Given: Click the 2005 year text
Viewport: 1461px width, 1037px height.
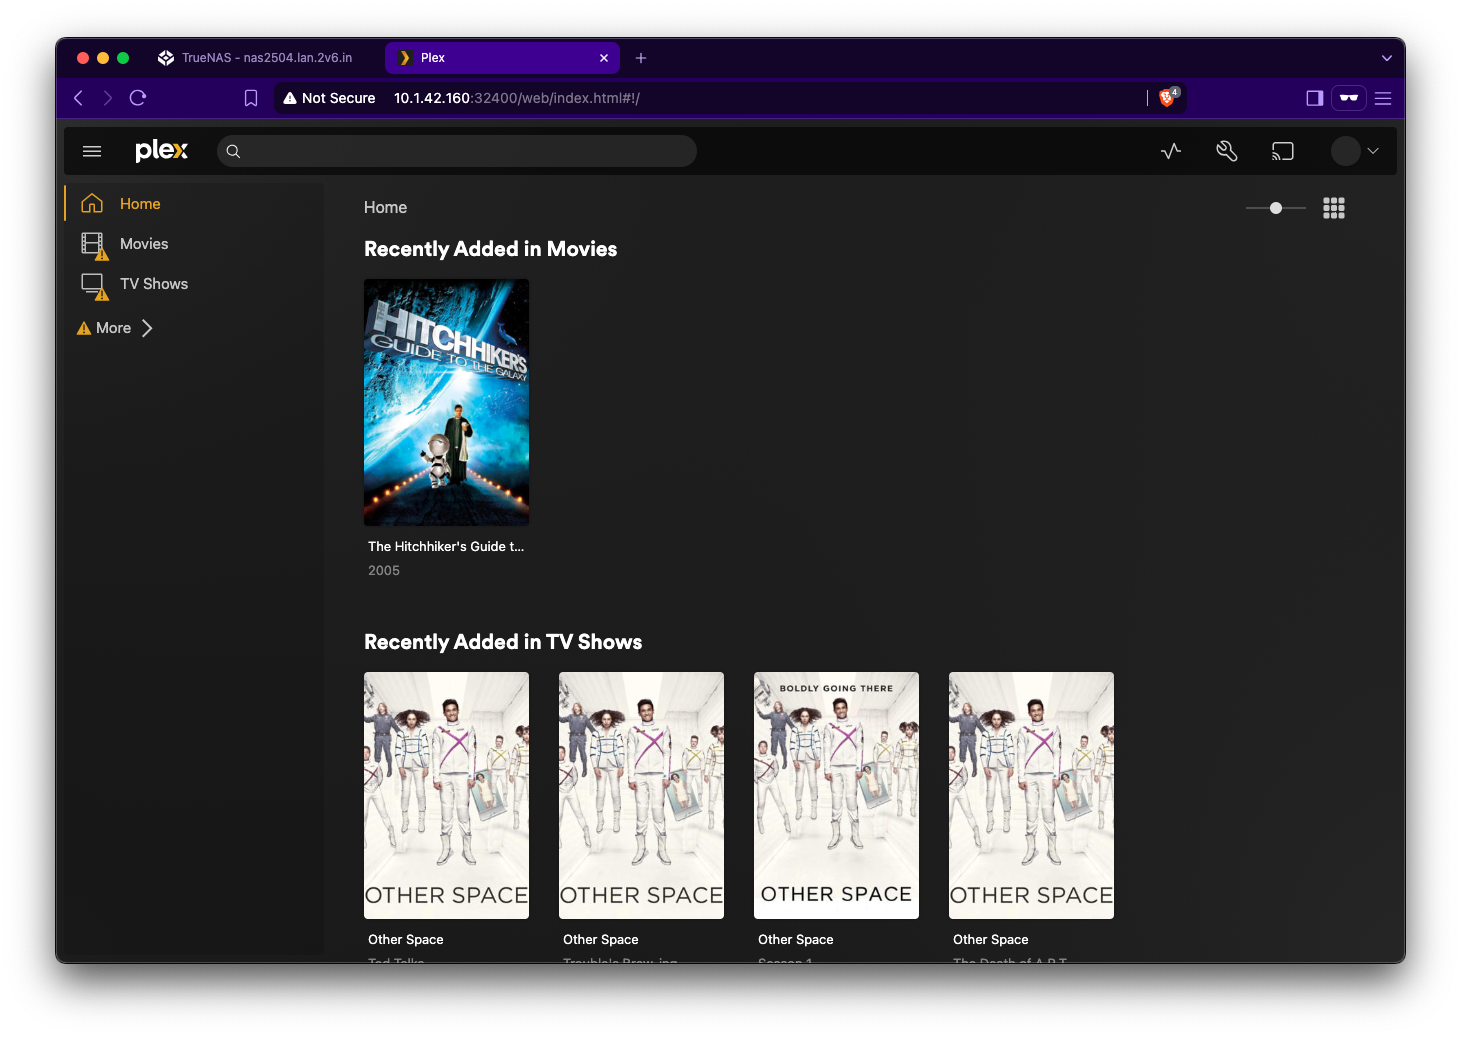Looking at the screenshot, I should (x=384, y=570).
